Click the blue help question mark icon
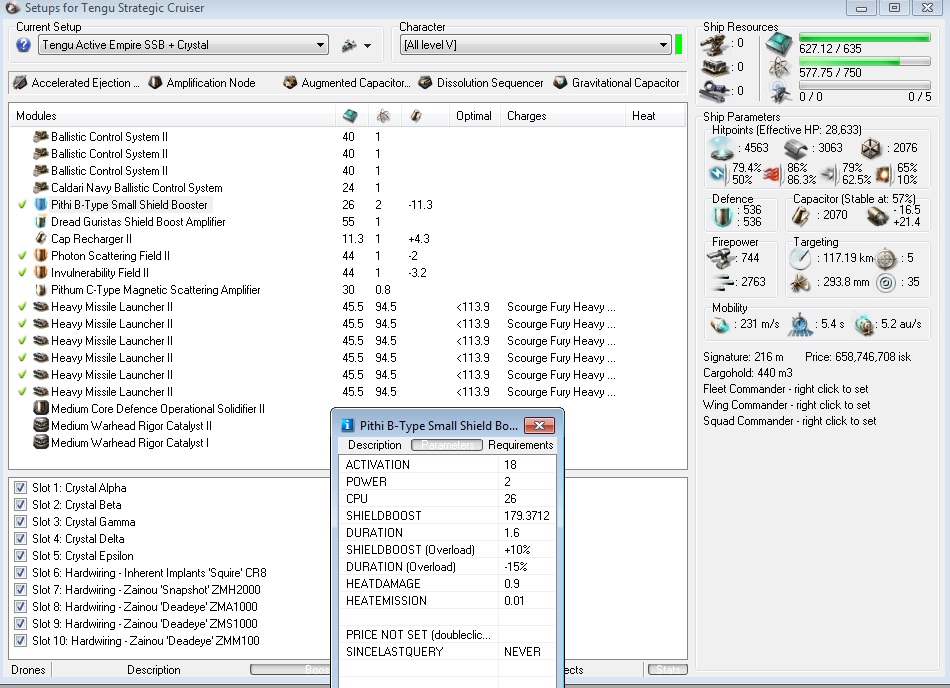950x688 pixels. pyautogui.click(x=23, y=45)
